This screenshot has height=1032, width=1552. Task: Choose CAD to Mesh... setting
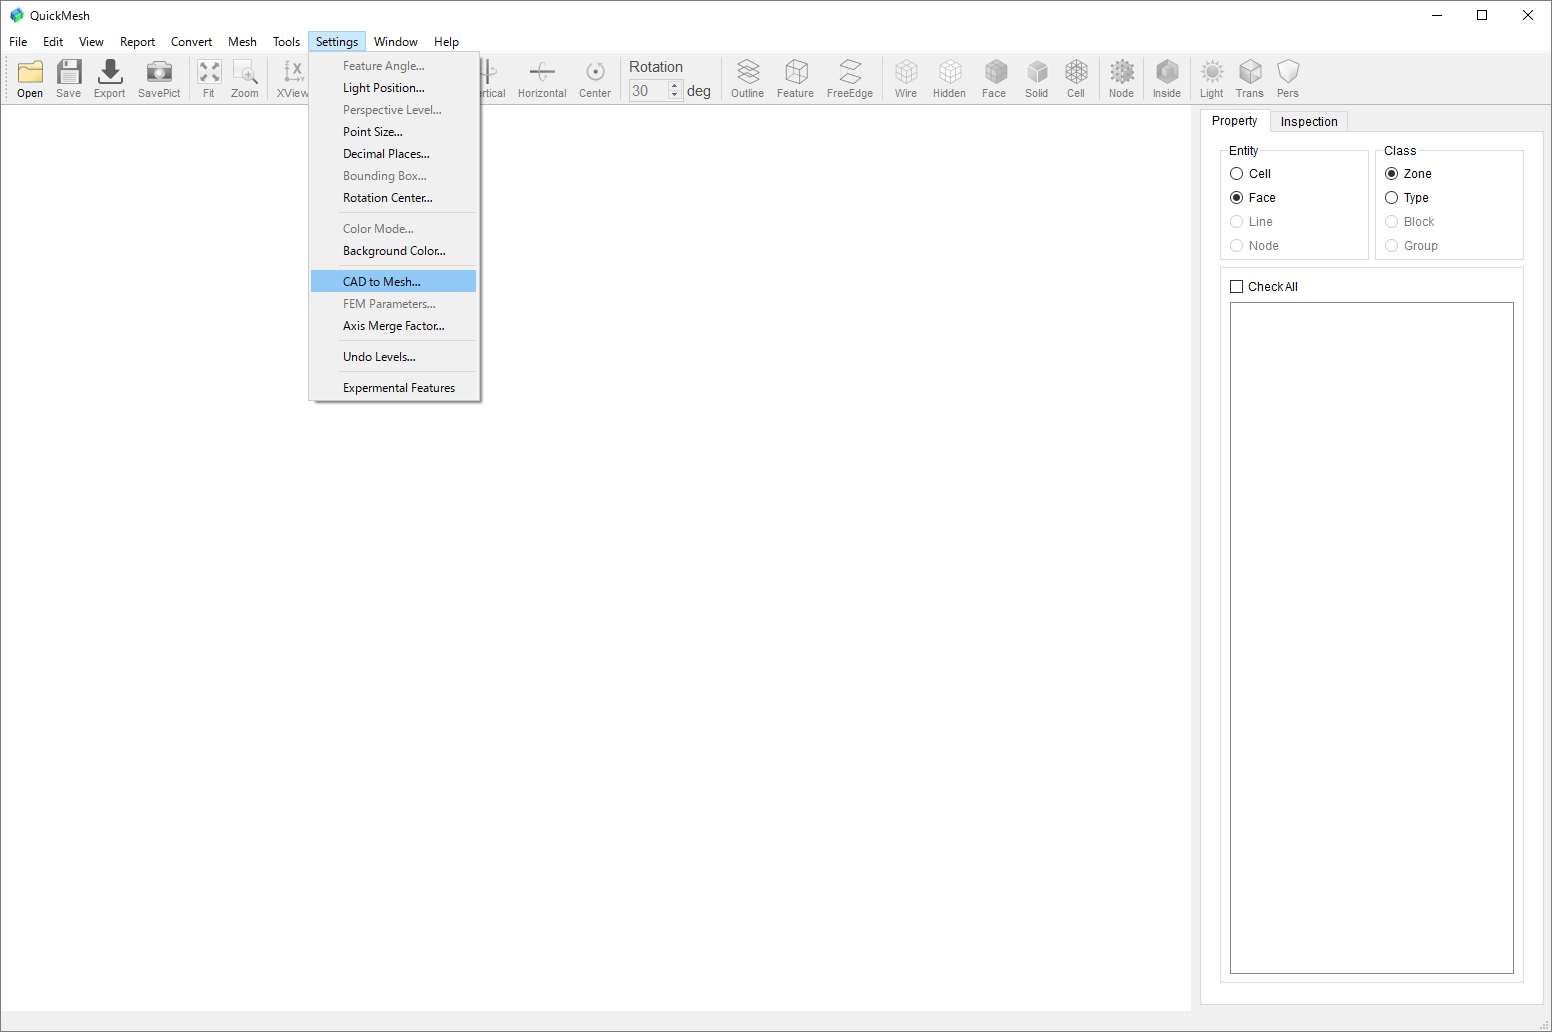coord(393,282)
